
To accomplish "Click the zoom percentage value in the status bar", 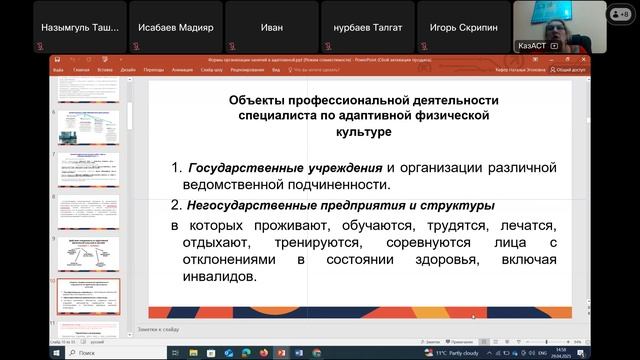I will (578, 342).
